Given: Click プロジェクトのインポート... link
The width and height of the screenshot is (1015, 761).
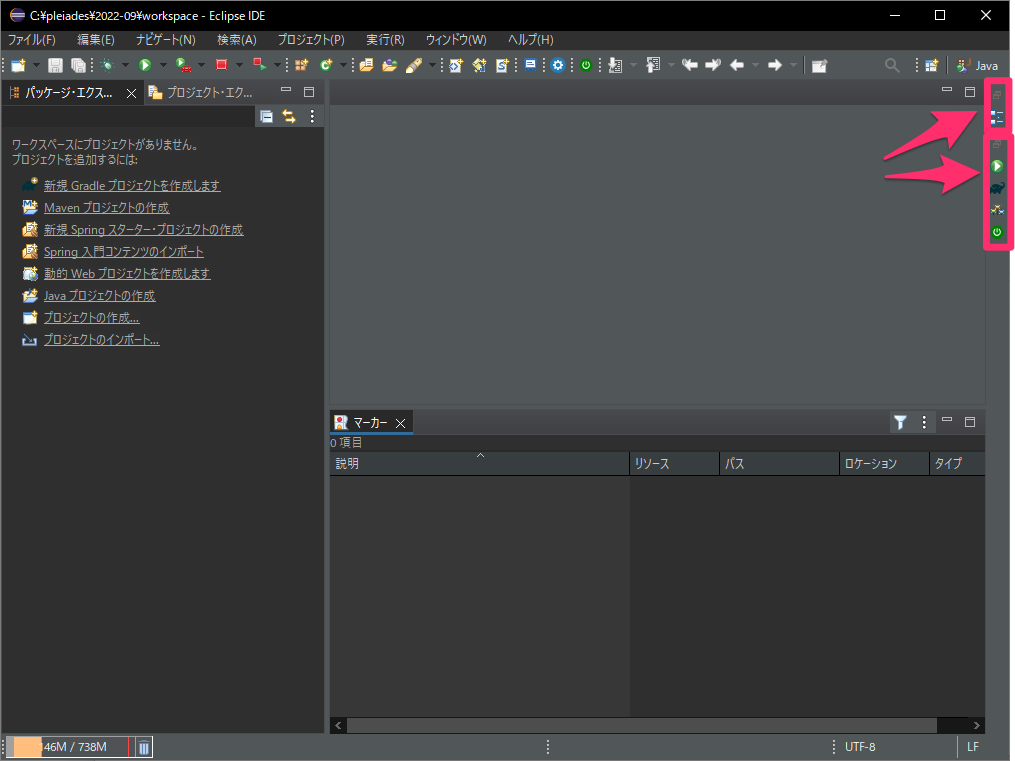Looking at the screenshot, I should pyautogui.click(x=102, y=340).
